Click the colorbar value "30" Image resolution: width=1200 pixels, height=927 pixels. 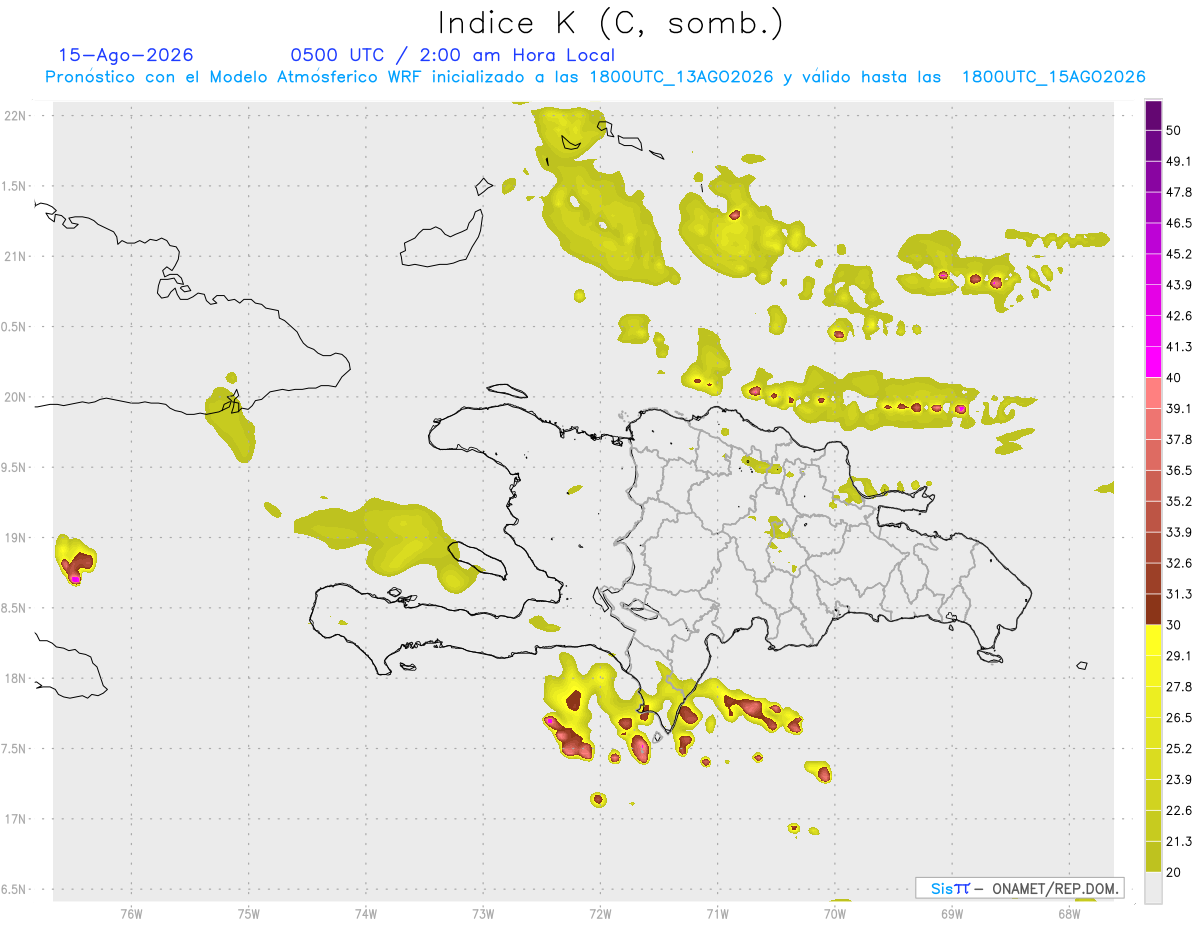coord(1174,625)
